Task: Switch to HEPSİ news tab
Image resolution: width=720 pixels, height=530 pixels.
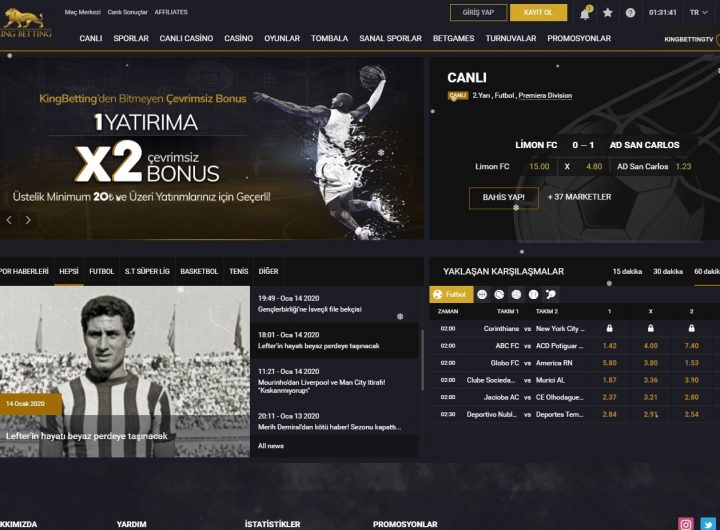Action: point(69,271)
